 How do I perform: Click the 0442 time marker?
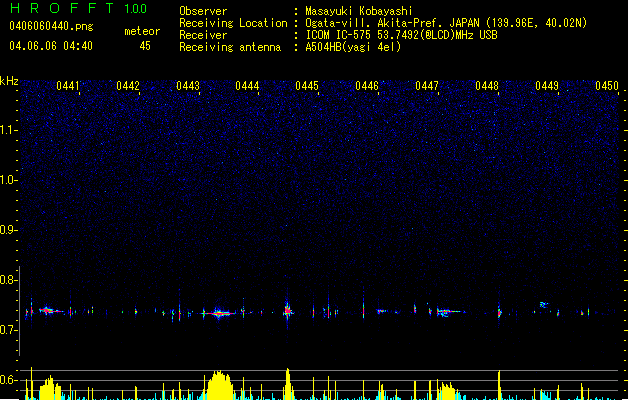pyautogui.click(x=128, y=86)
